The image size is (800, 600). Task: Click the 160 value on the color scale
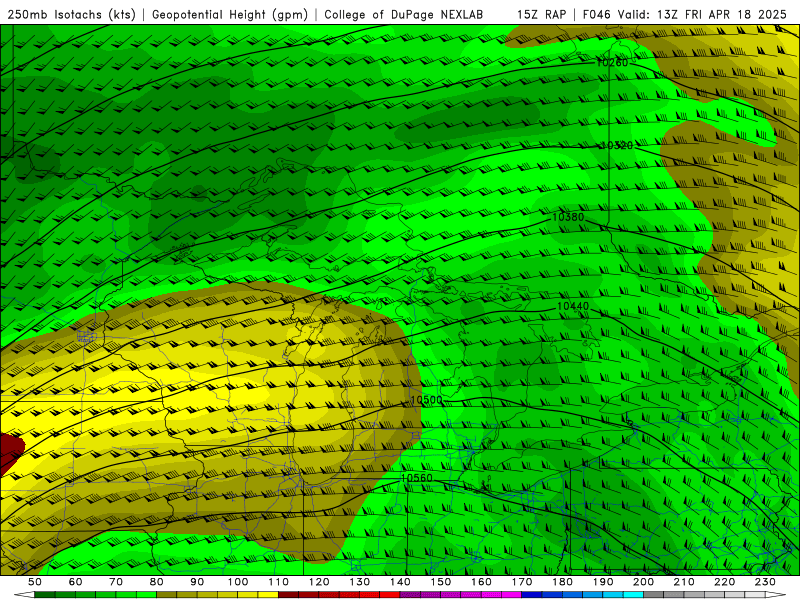(x=481, y=582)
